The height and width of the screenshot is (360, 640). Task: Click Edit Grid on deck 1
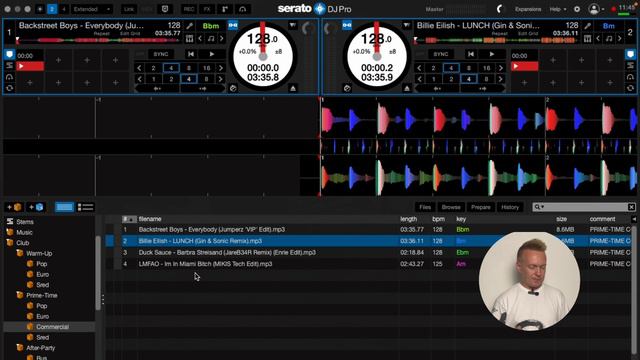pyautogui.click(x=130, y=34)
